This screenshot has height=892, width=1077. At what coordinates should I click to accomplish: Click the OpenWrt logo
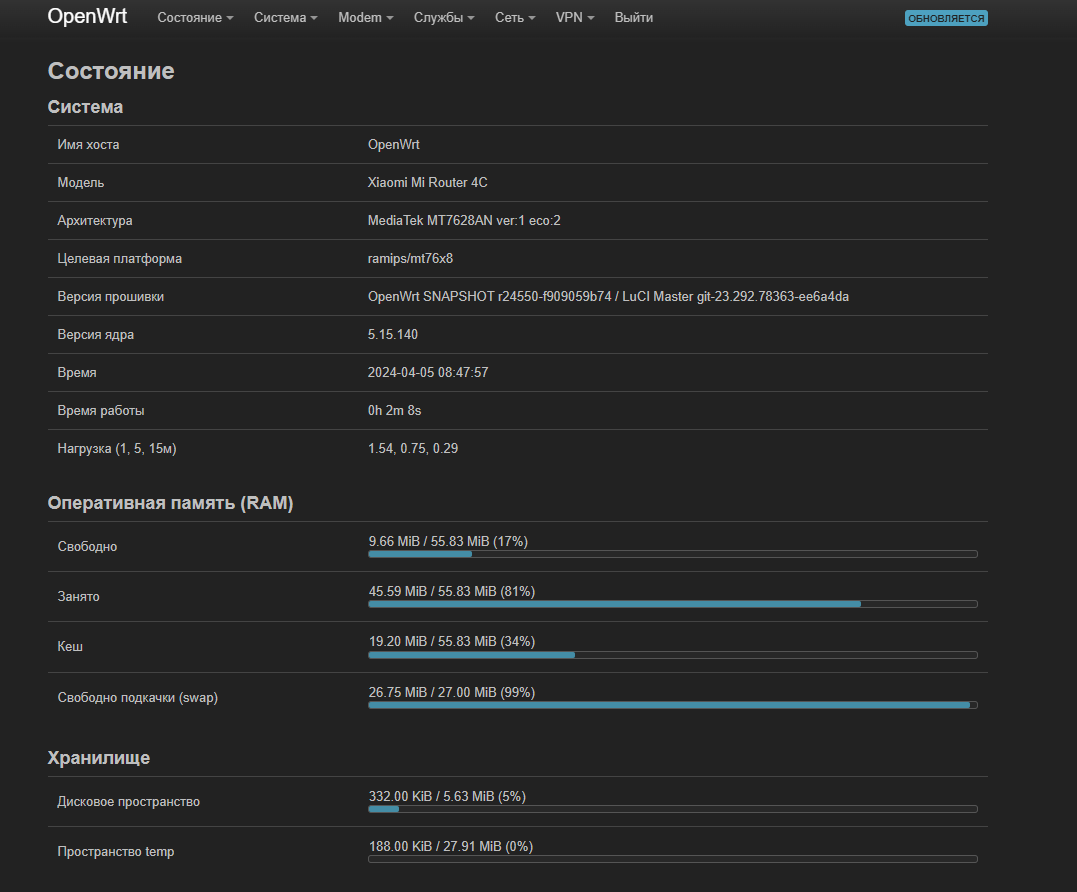[x=86, y=16]
